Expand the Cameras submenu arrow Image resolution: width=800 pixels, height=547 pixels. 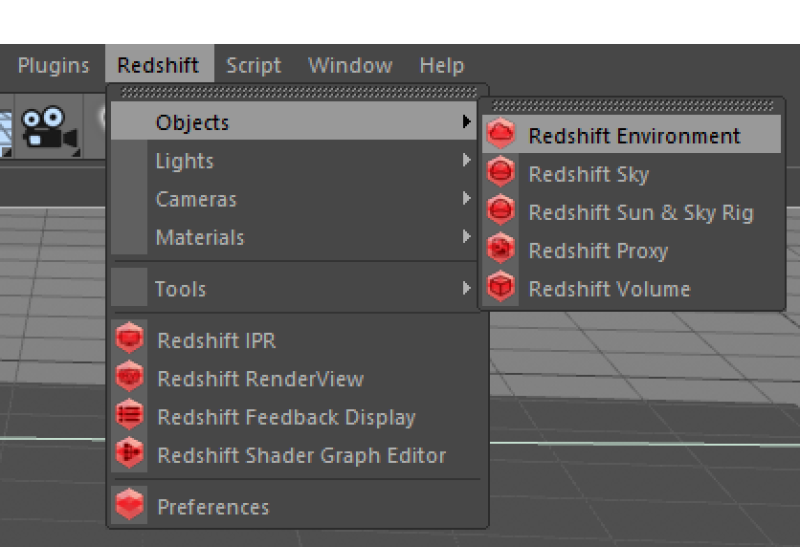466,198
